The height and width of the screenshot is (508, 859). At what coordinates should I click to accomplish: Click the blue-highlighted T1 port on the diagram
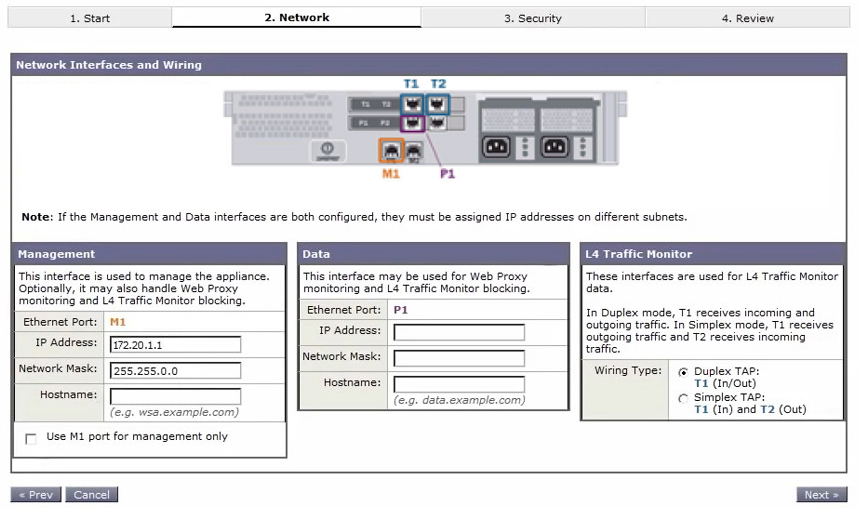point(412,103)
